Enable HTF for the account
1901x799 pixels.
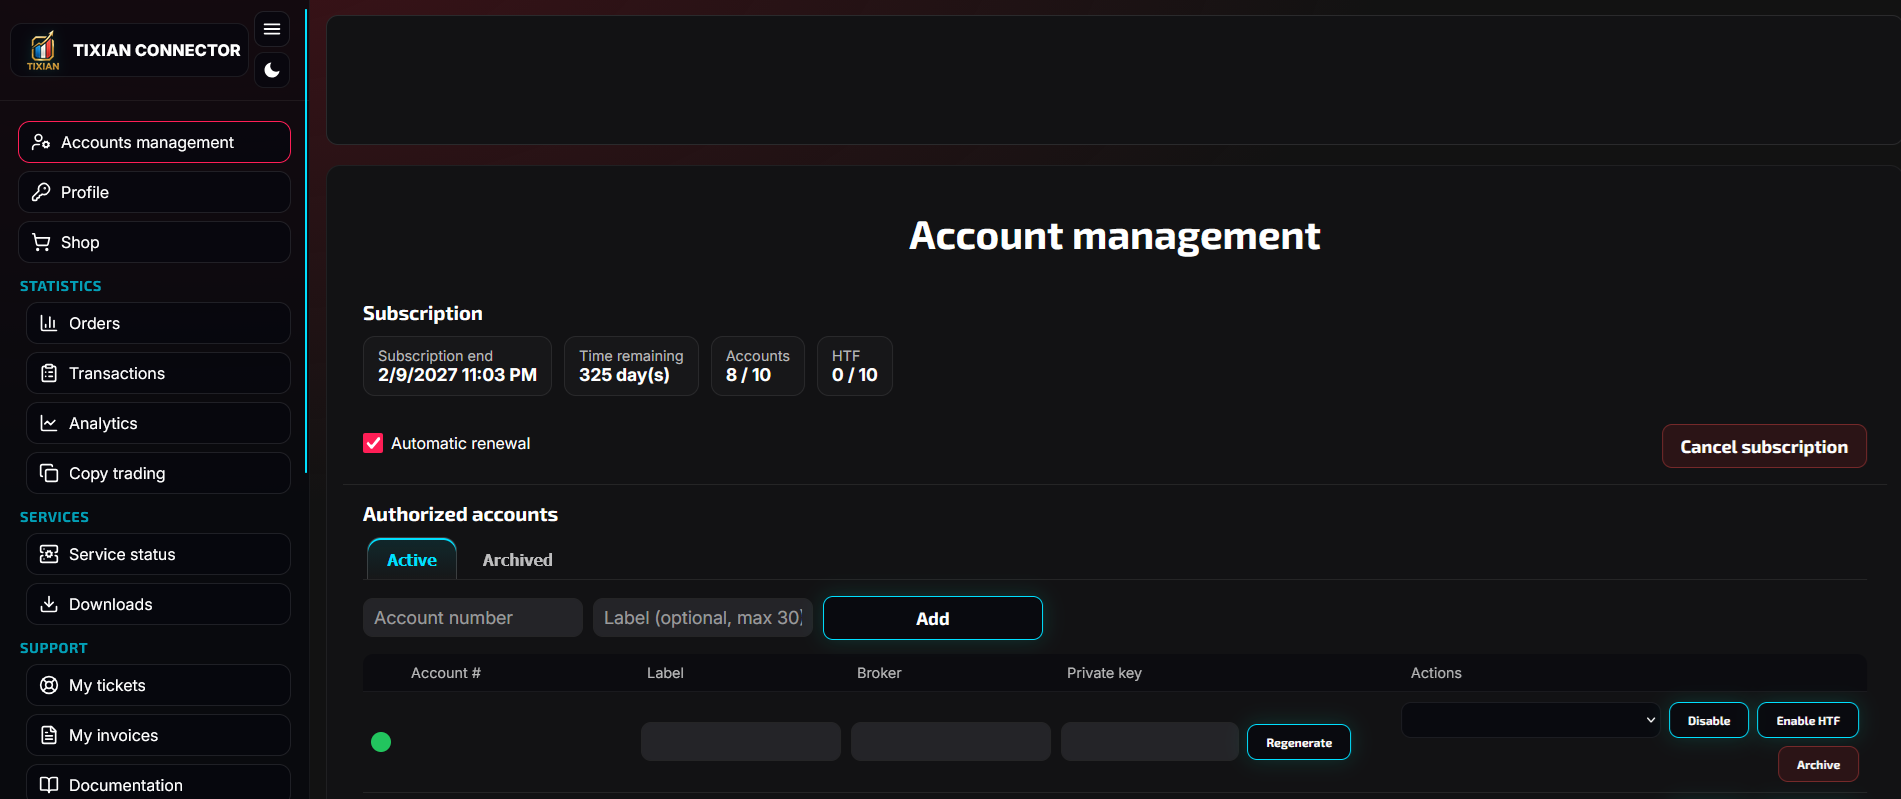1807,720
